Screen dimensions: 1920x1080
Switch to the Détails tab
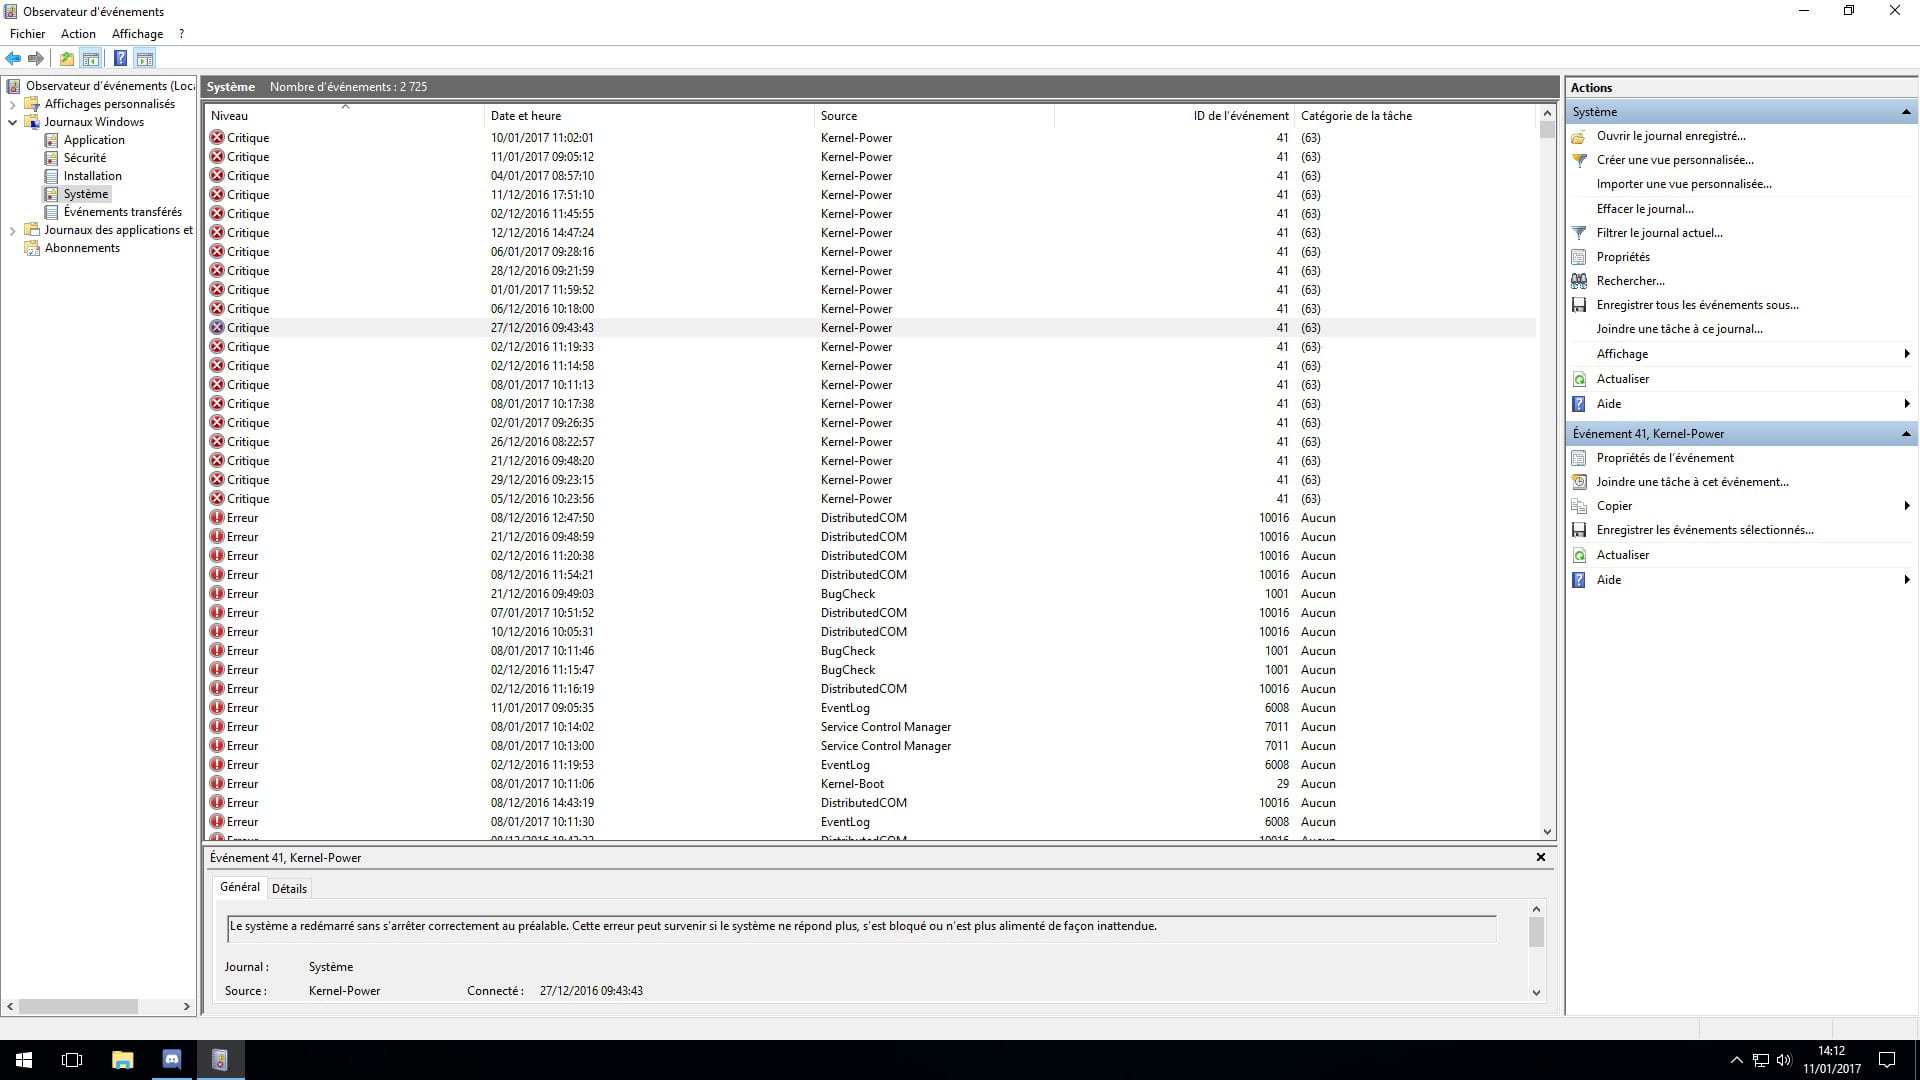coord(289,888)
